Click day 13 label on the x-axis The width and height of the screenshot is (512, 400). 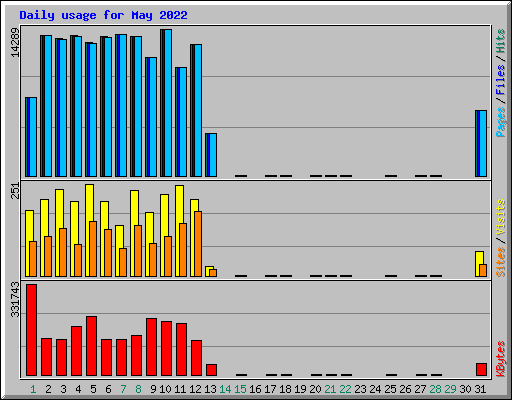coord(210,389)
